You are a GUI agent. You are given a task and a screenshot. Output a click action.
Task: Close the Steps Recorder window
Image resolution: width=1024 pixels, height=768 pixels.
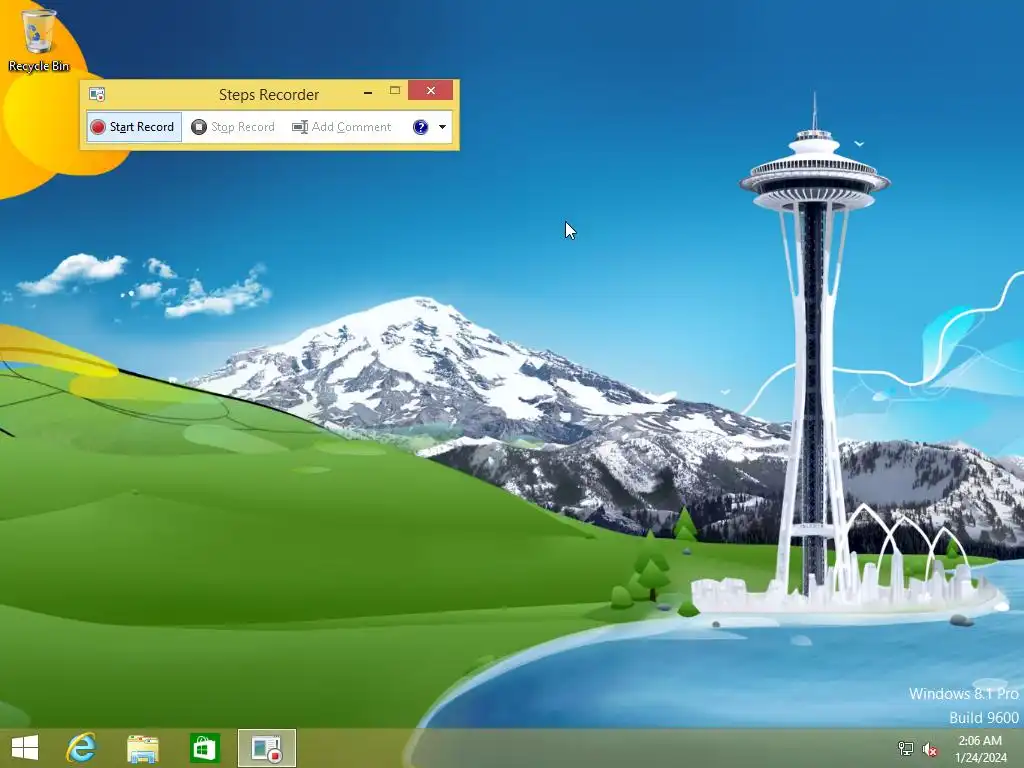point(430,91)
